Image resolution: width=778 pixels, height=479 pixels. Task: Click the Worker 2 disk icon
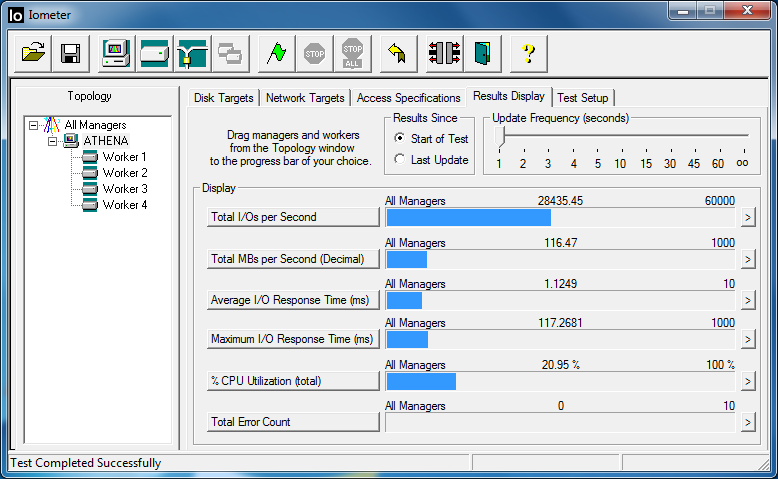click(90, 173)
